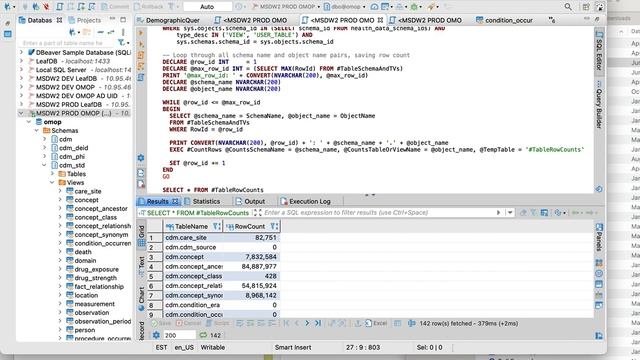Collapse the omop database node

pos(29,122)
